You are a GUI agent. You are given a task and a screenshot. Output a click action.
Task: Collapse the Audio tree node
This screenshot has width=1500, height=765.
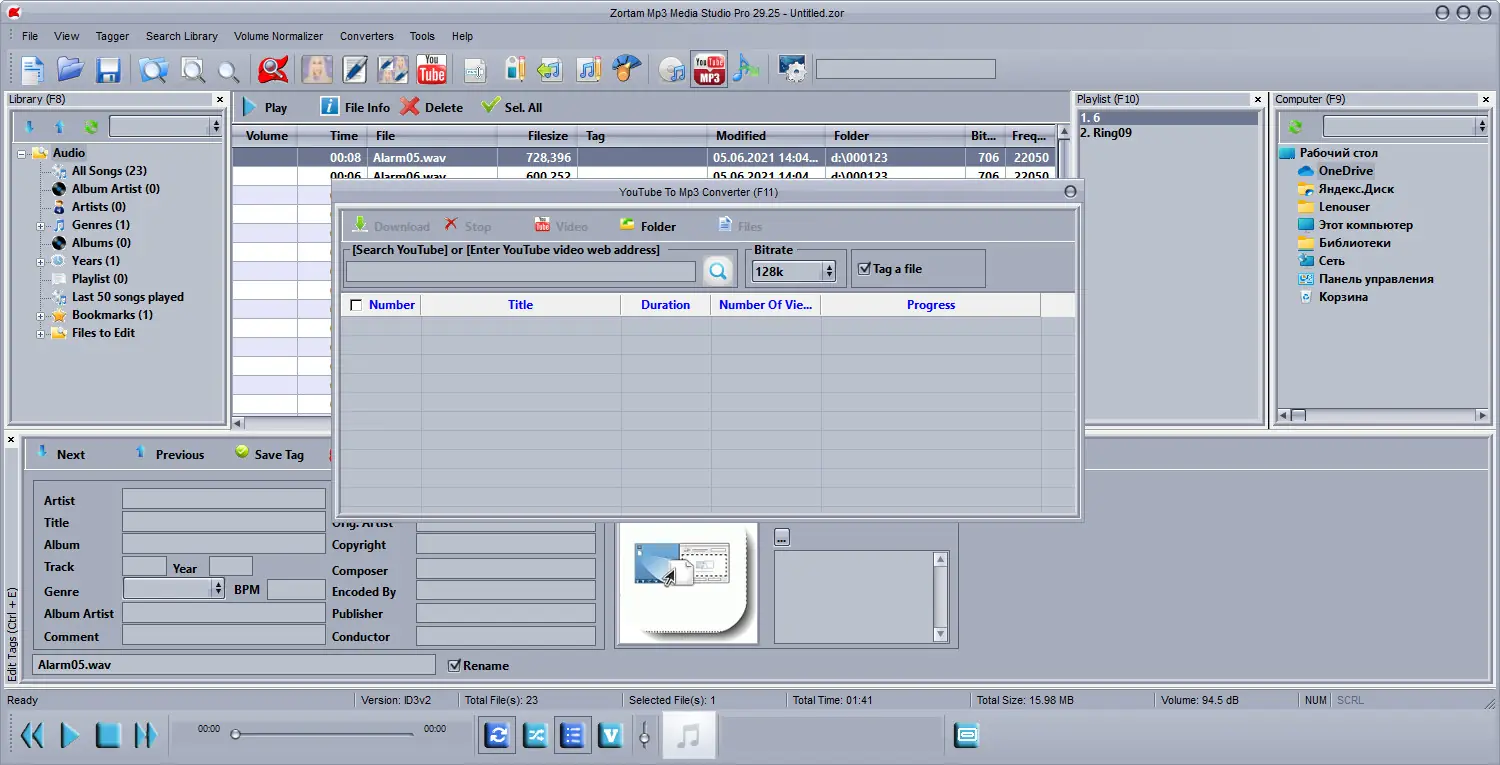coord(22,153)
